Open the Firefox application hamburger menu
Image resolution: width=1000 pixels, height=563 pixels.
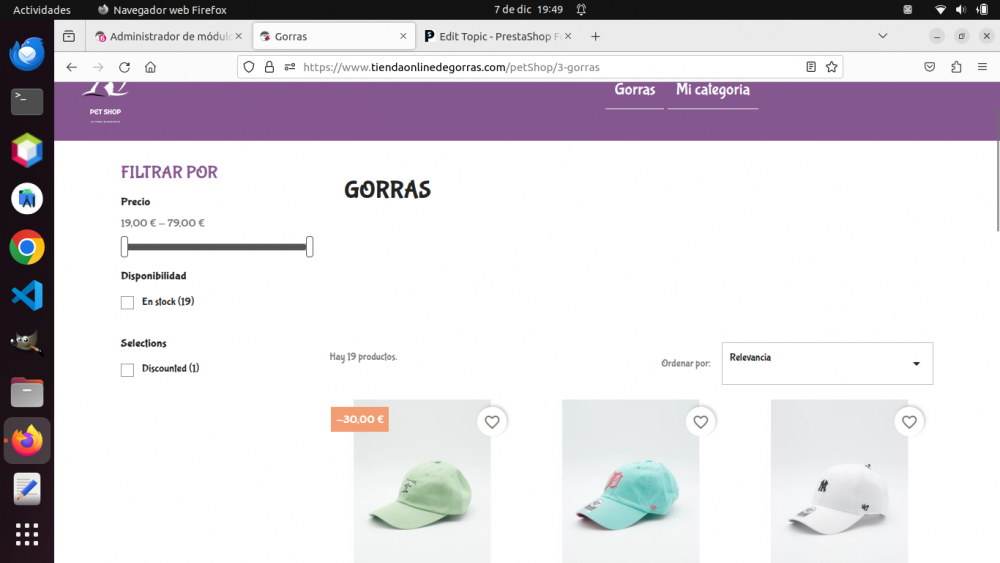click(x=982, y=67)
